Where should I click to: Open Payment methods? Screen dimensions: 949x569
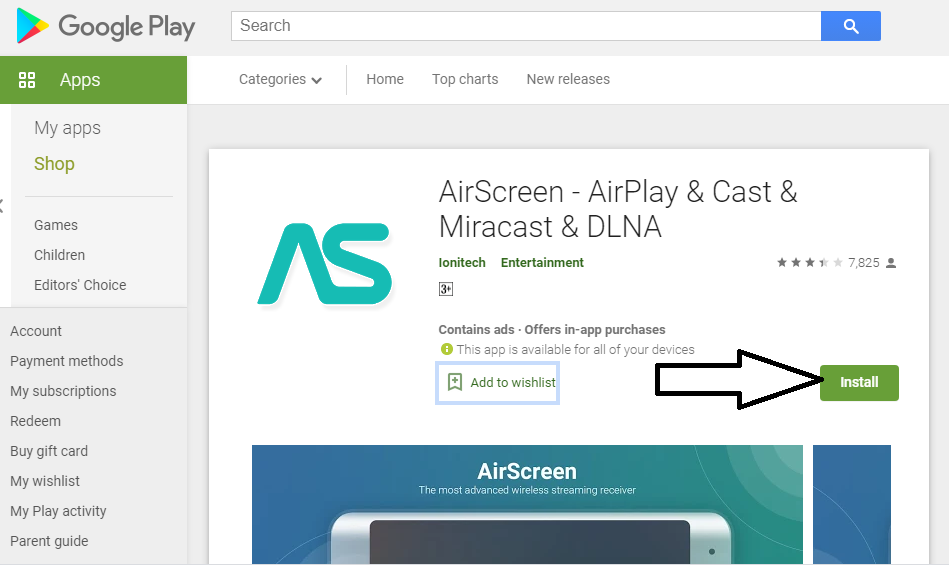[67, 361]
